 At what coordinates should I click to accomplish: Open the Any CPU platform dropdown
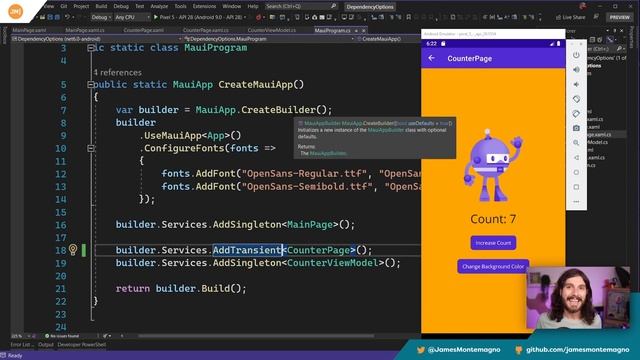[x=132, y=17]
